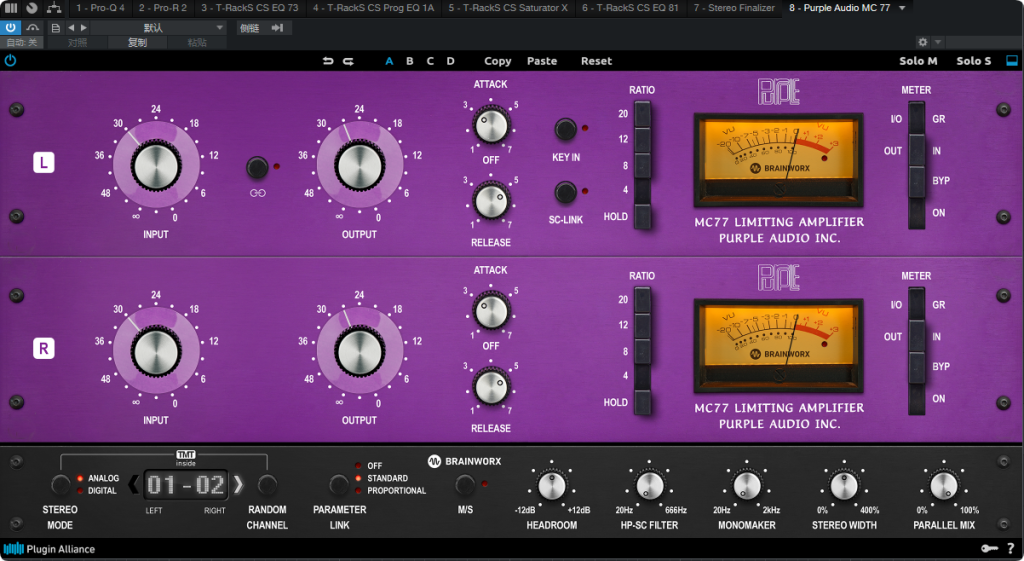Viewport: 1024px width, 561px height.
Task: Open the routing tree icon
Action: click(x=54, y=8)
